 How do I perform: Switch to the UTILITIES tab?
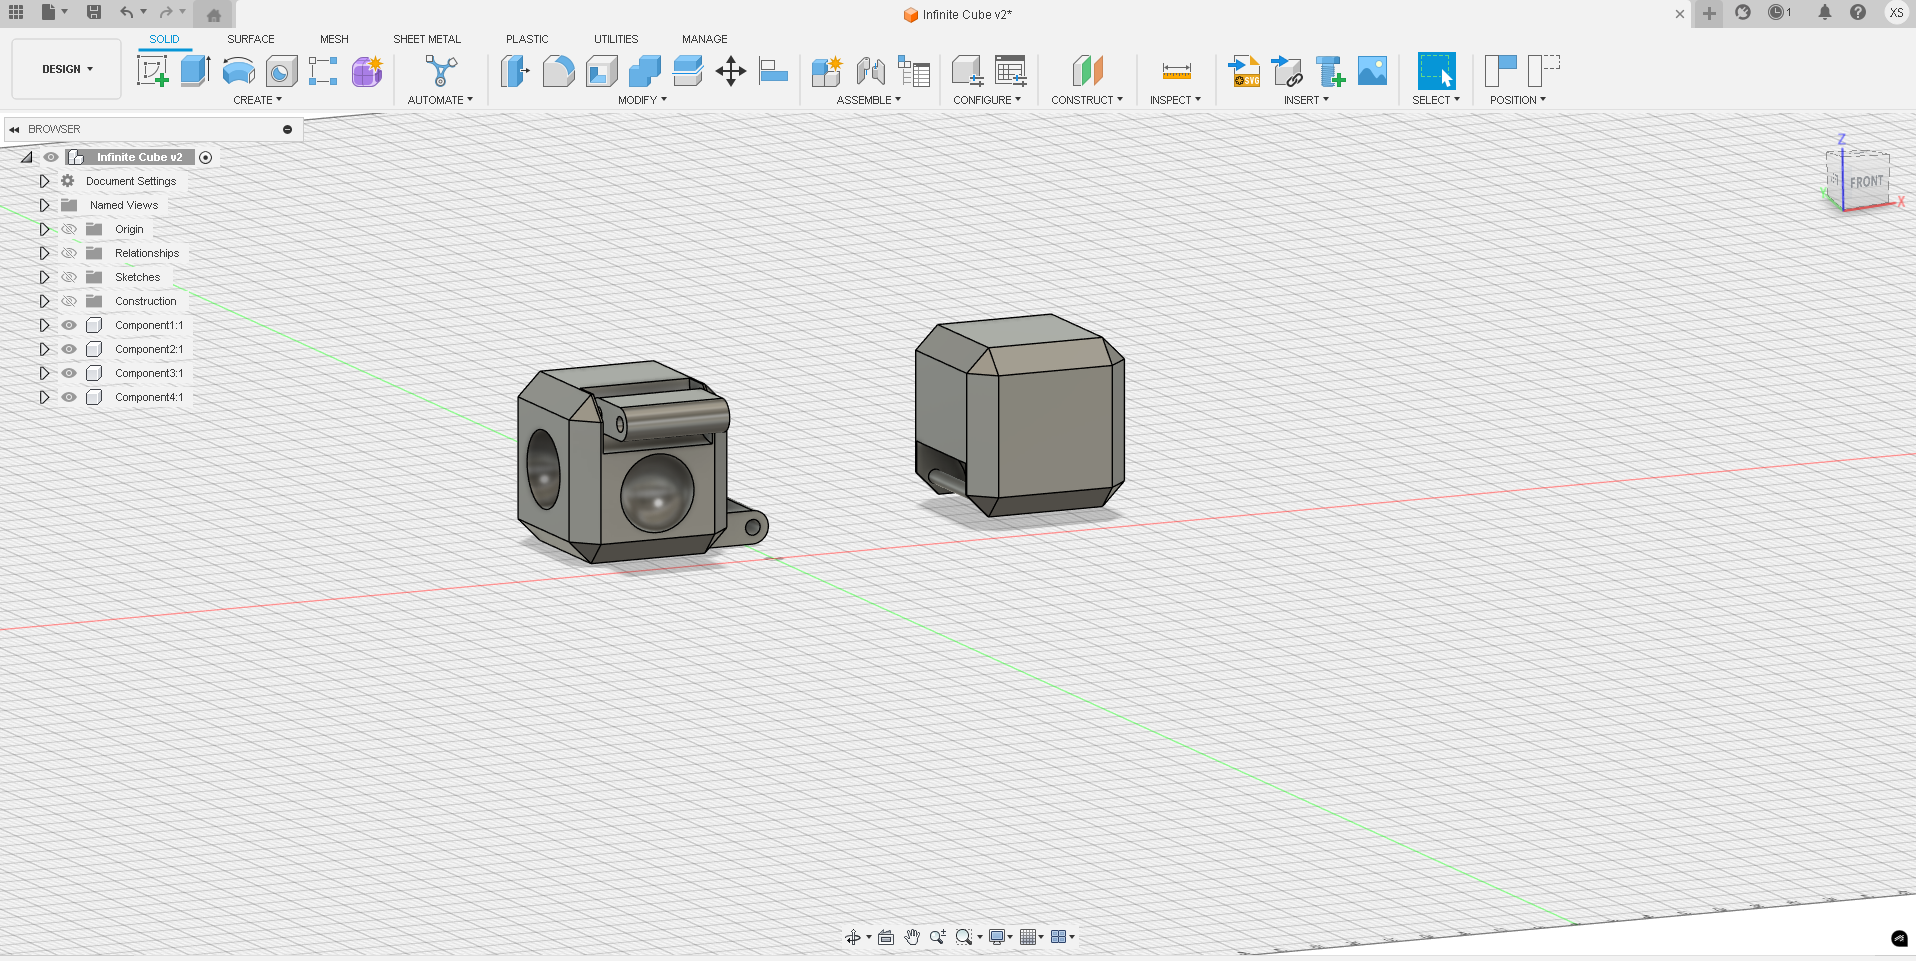tap(616, 39)
